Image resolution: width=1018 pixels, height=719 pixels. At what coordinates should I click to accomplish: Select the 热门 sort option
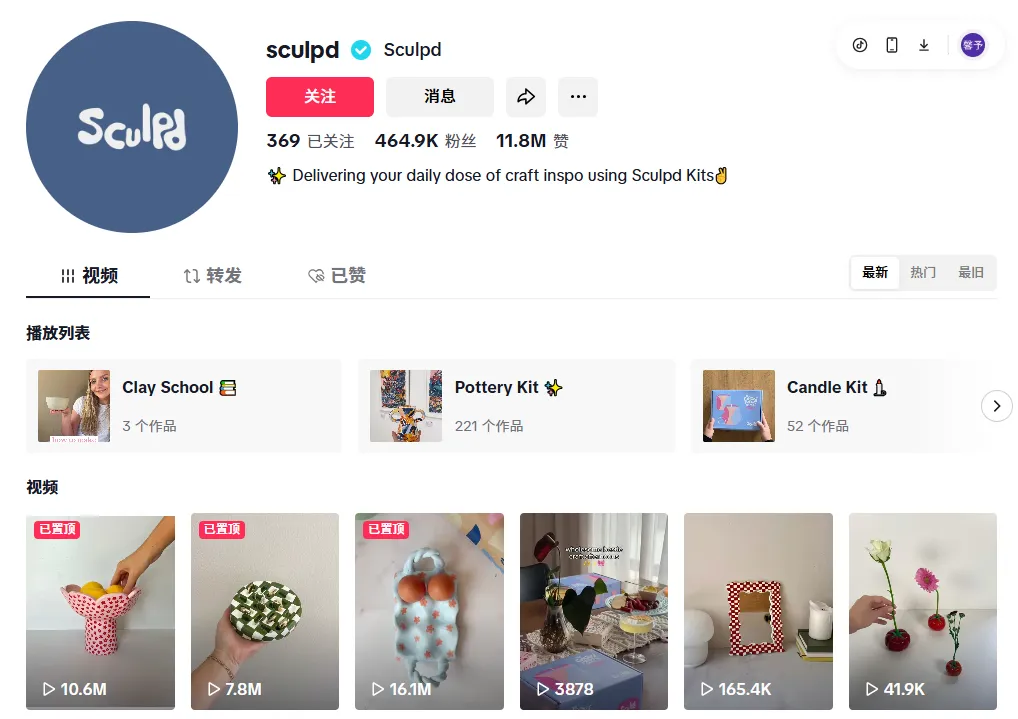coord(923,273)
